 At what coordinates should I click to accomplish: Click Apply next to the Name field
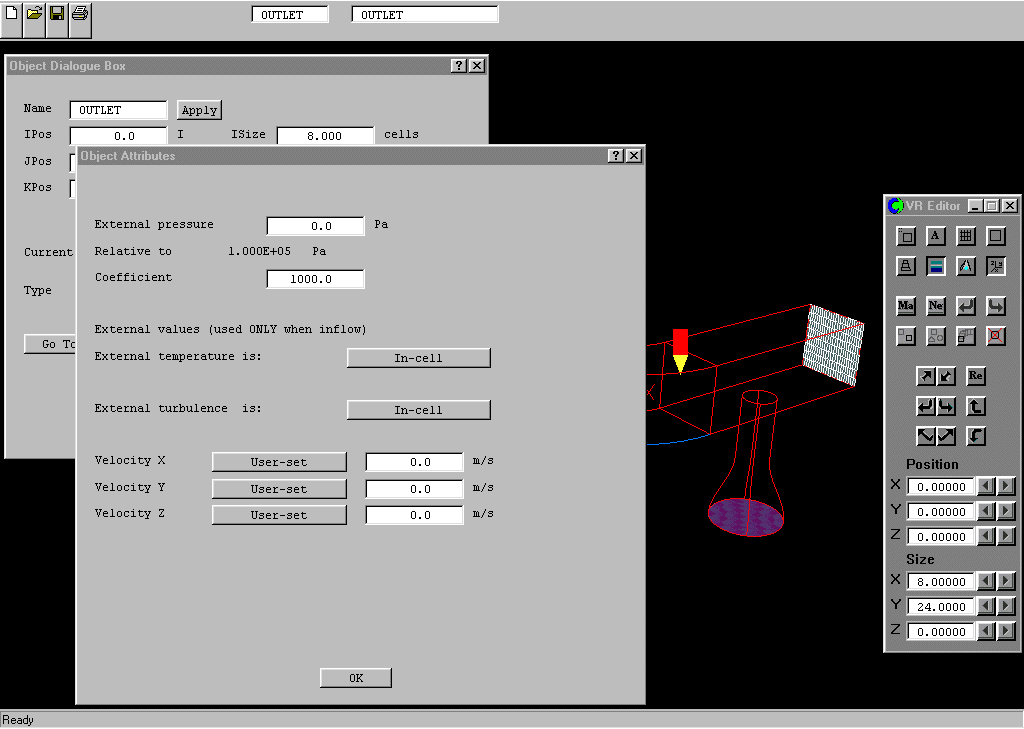coord(199,110)
